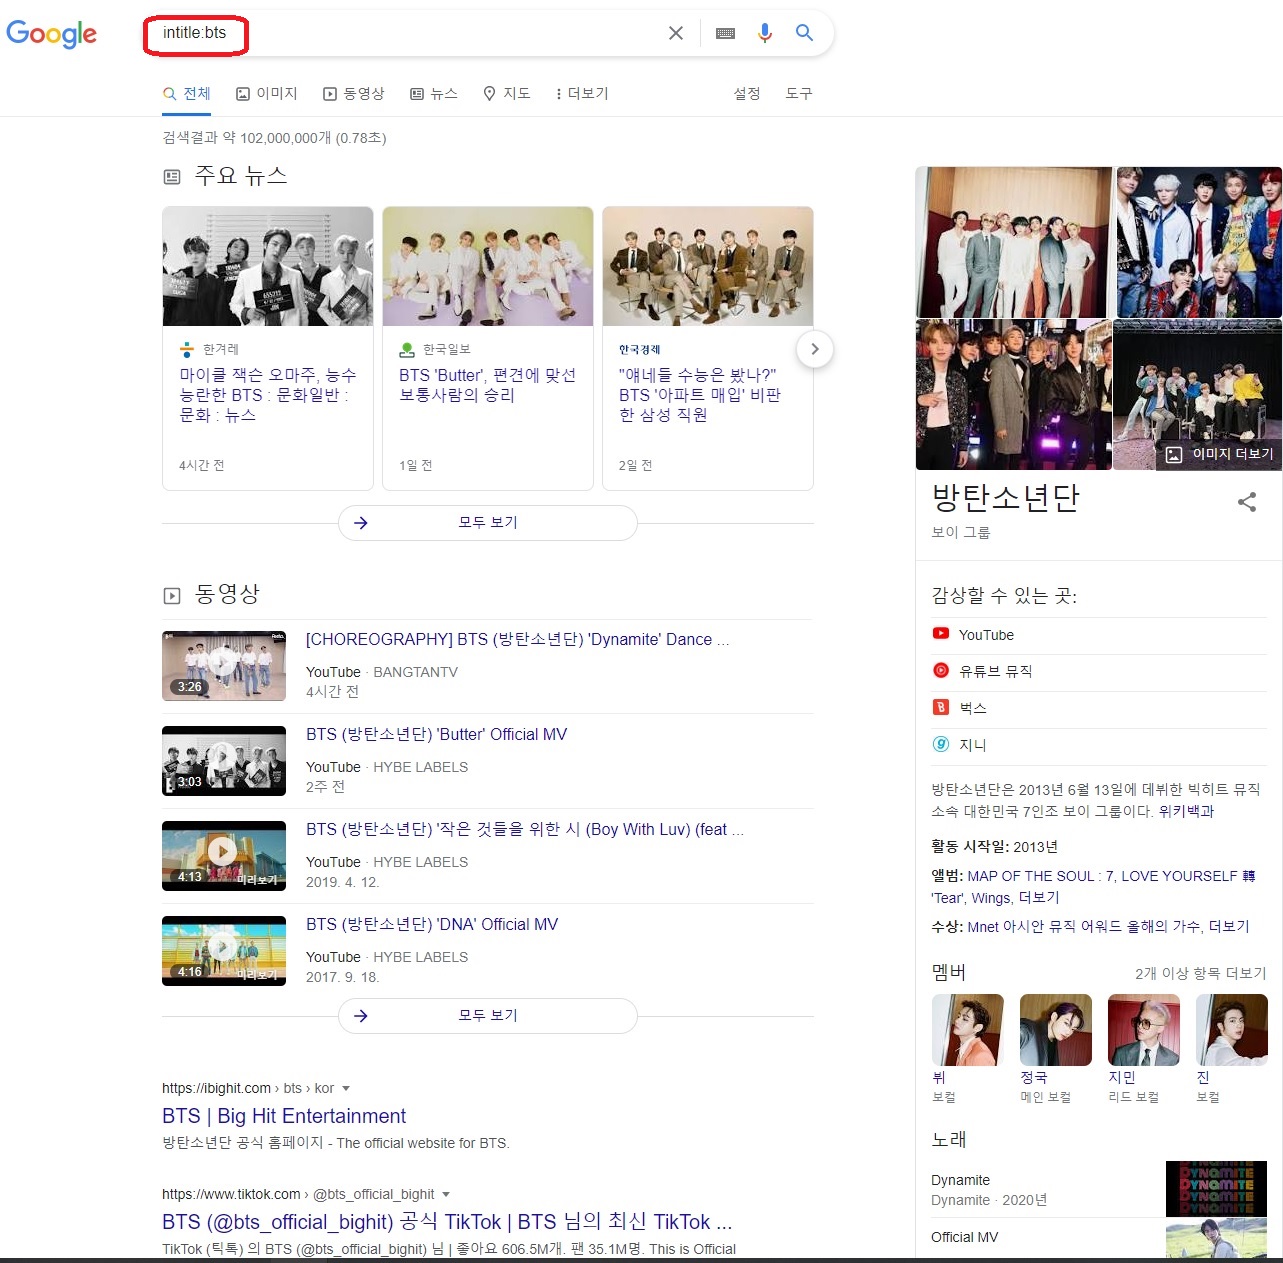Screen dimensions: 1283x1263
Task: Click the blue search magnifier icon
Action: tap(804, 33)
